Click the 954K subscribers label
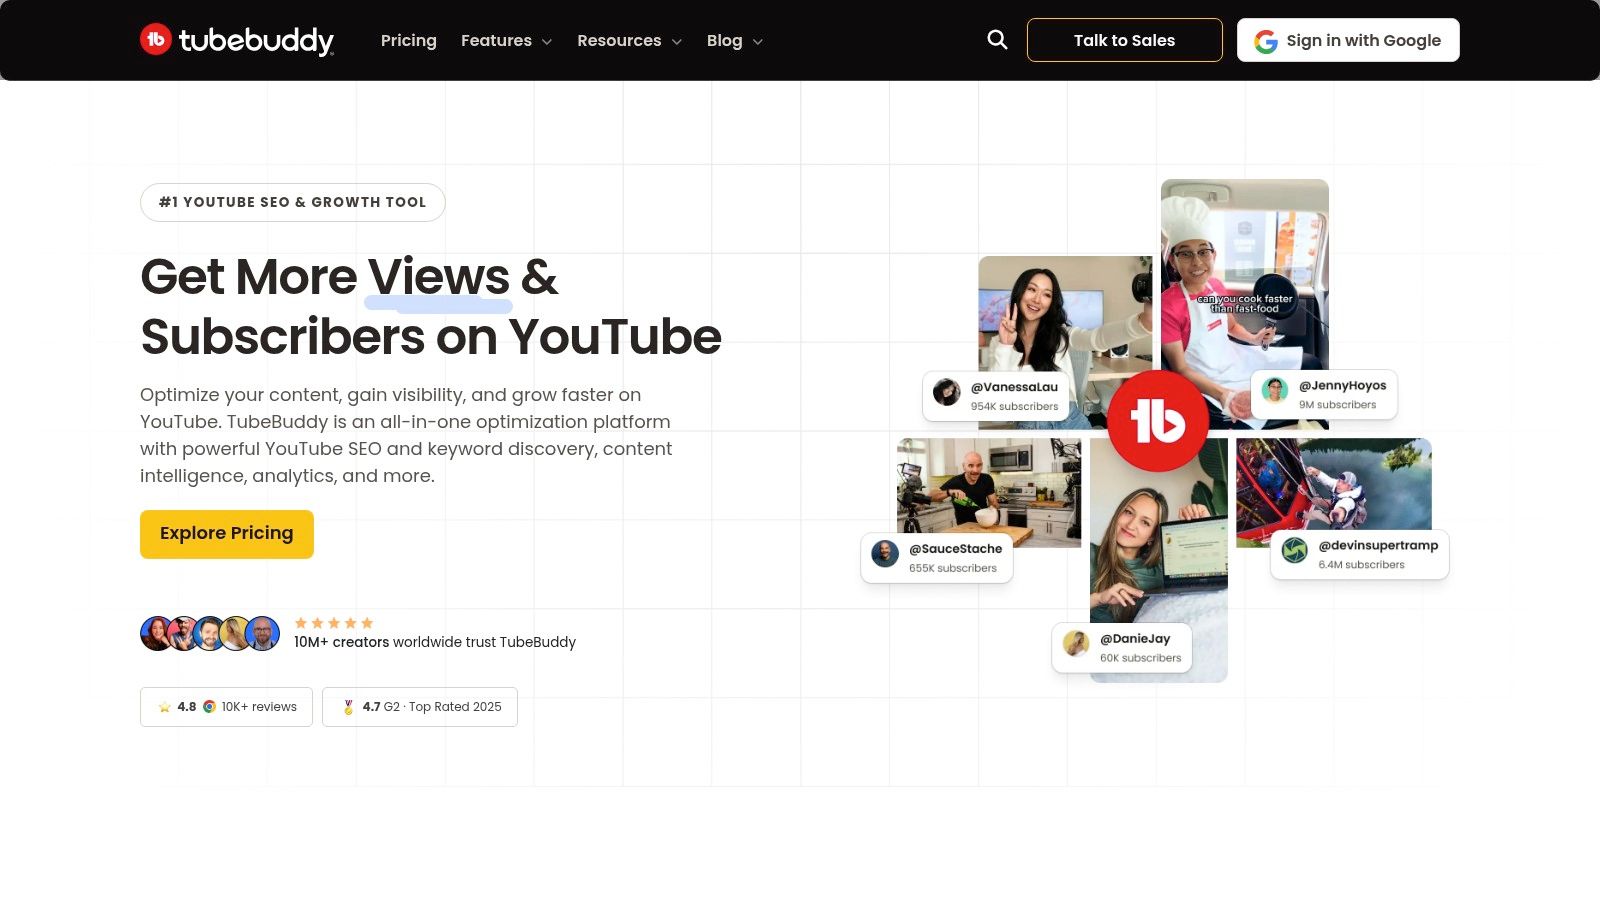The height and width of the screenshot is (900, 1600). (1014, 406)
